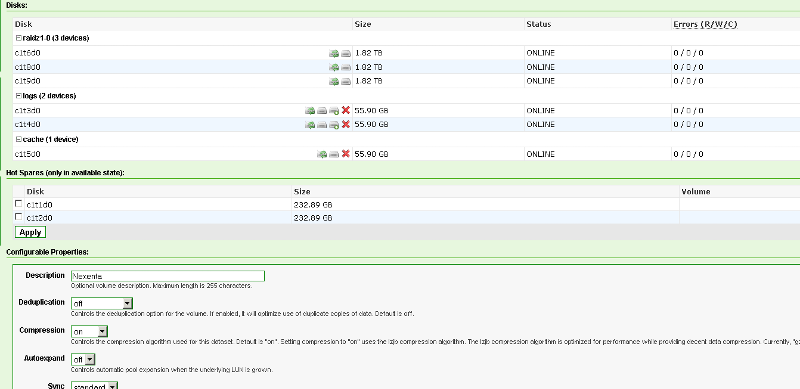
Task: Apply the hot spares selection
Action: [x=30, y=232]
